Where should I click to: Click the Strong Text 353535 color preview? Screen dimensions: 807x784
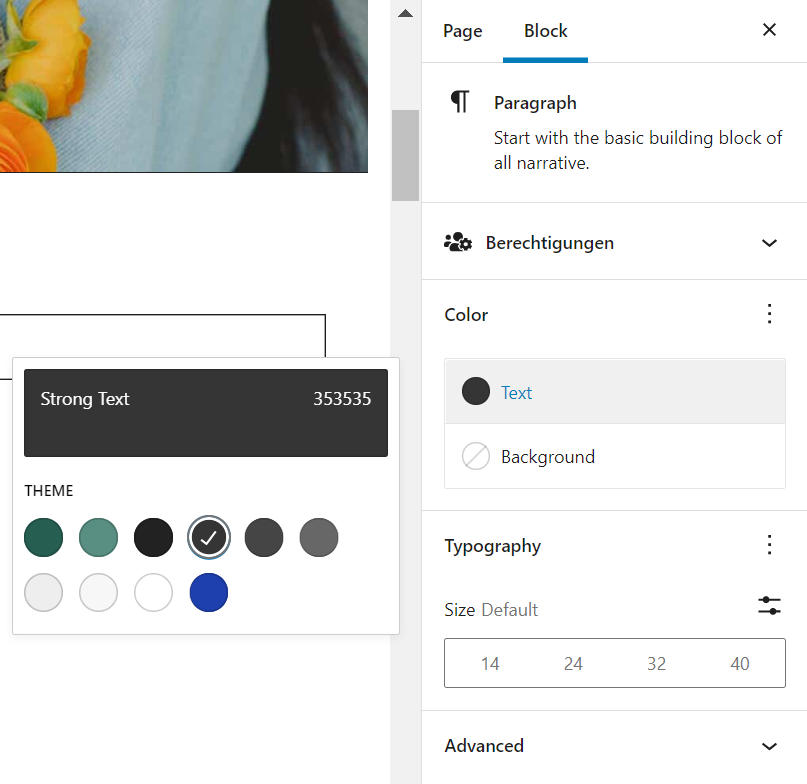205,413
